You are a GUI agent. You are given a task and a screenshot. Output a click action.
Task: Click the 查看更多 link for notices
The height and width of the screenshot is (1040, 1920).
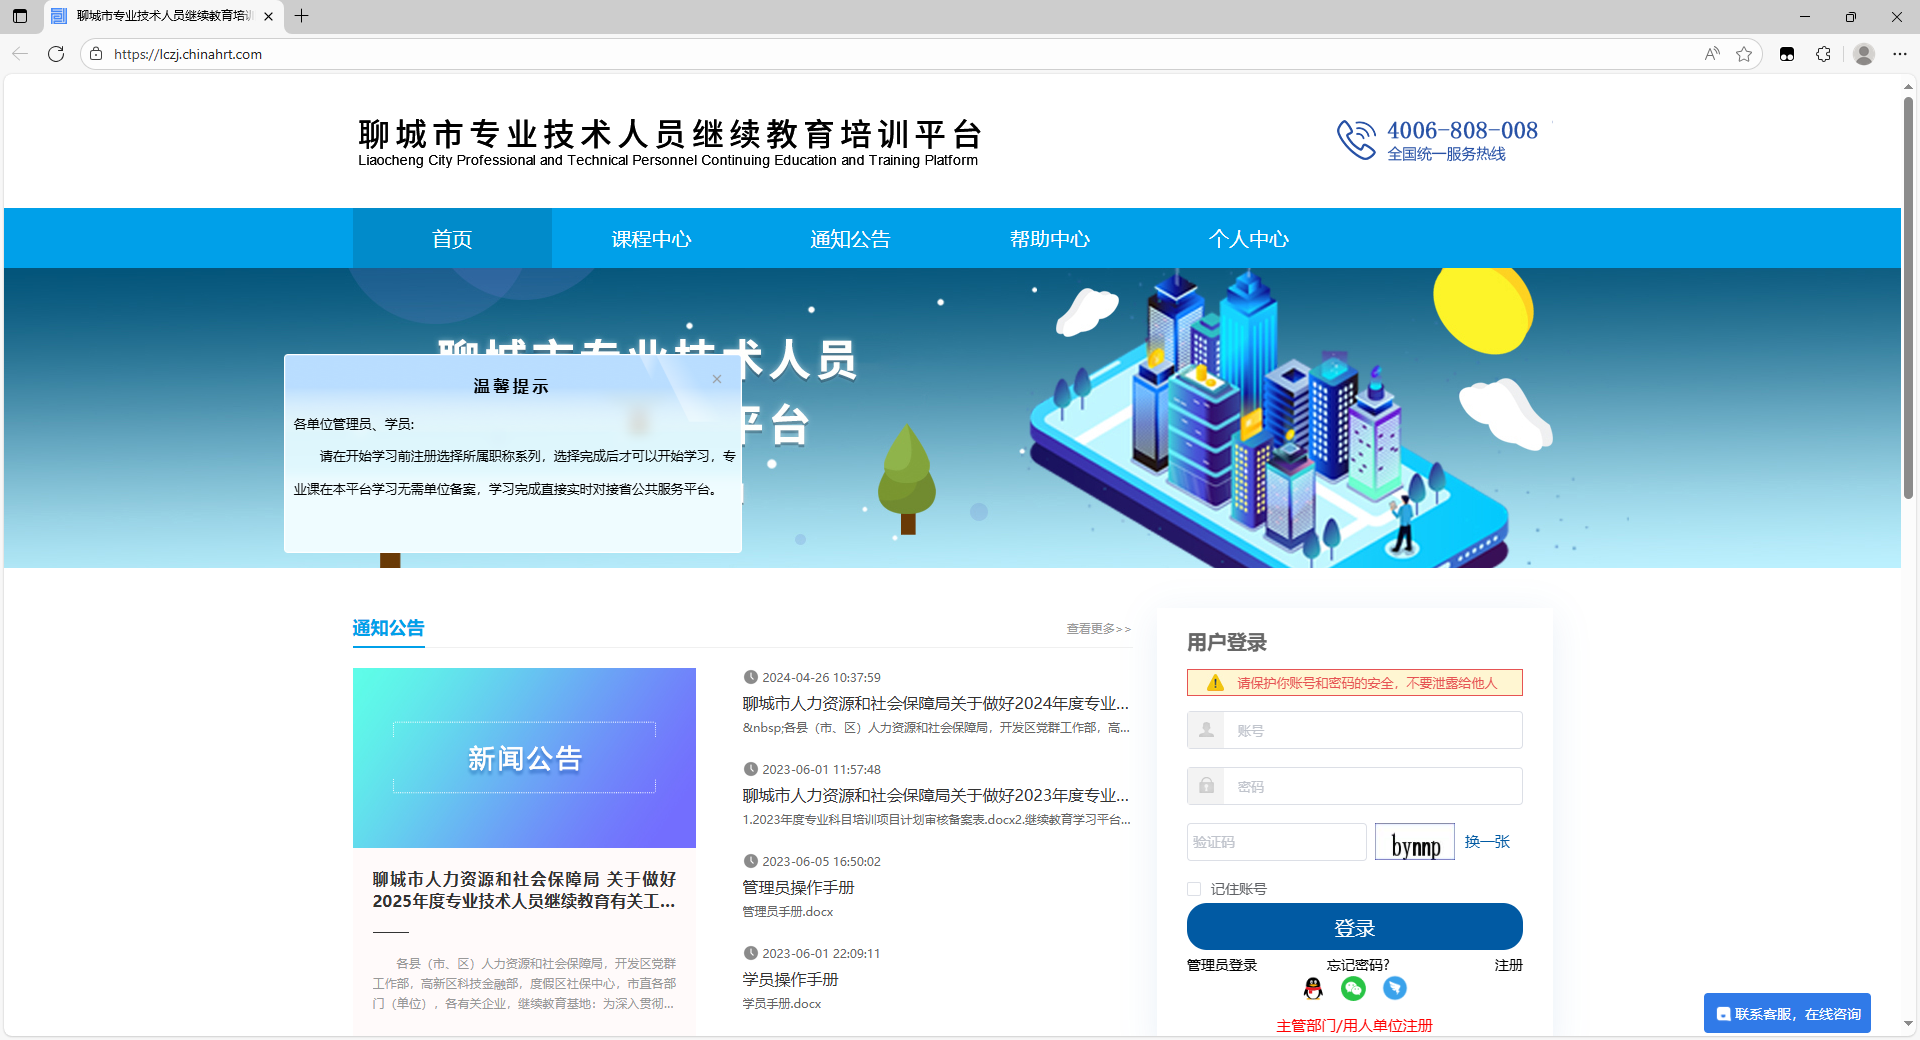point(1098,629)
